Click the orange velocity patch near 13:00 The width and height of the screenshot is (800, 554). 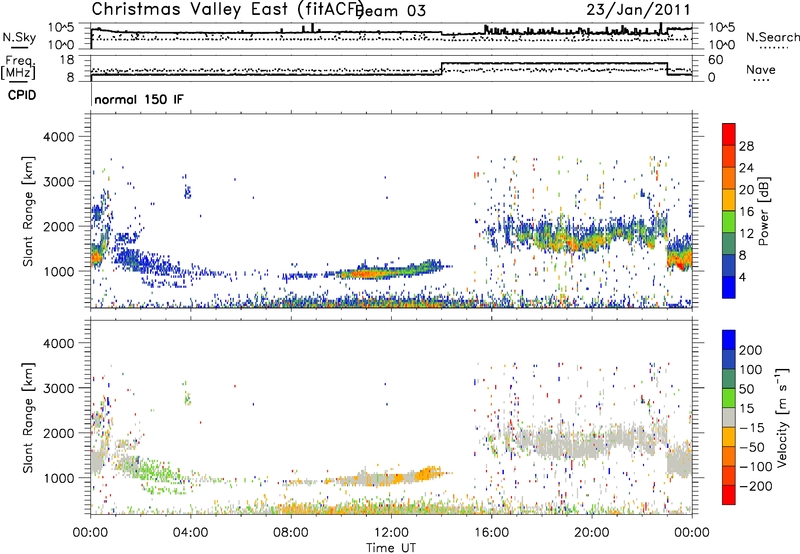428,474
